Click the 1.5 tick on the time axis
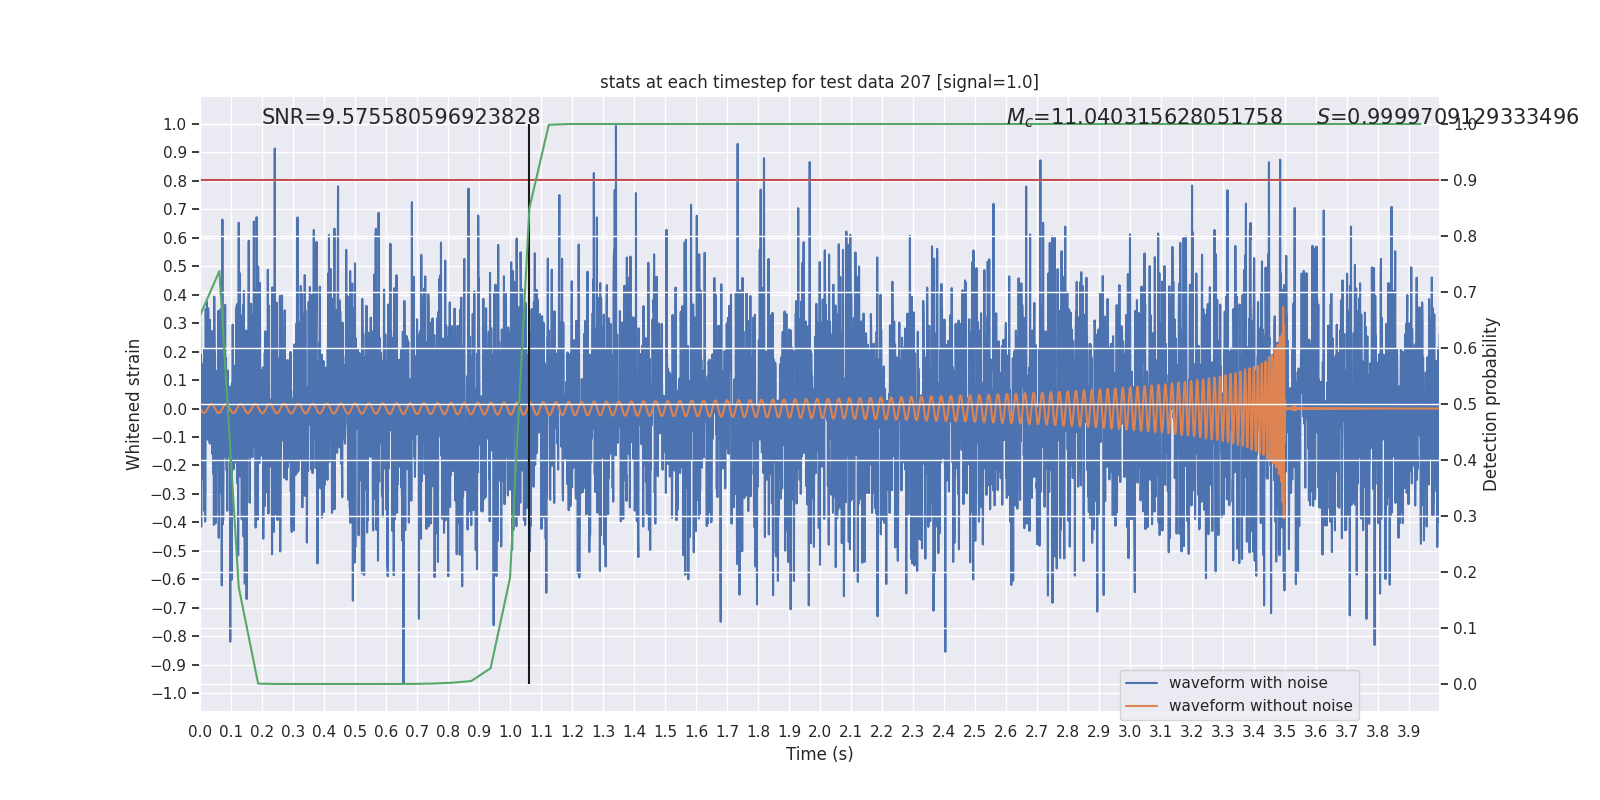The image size is (1600, 800). [665, 732]
